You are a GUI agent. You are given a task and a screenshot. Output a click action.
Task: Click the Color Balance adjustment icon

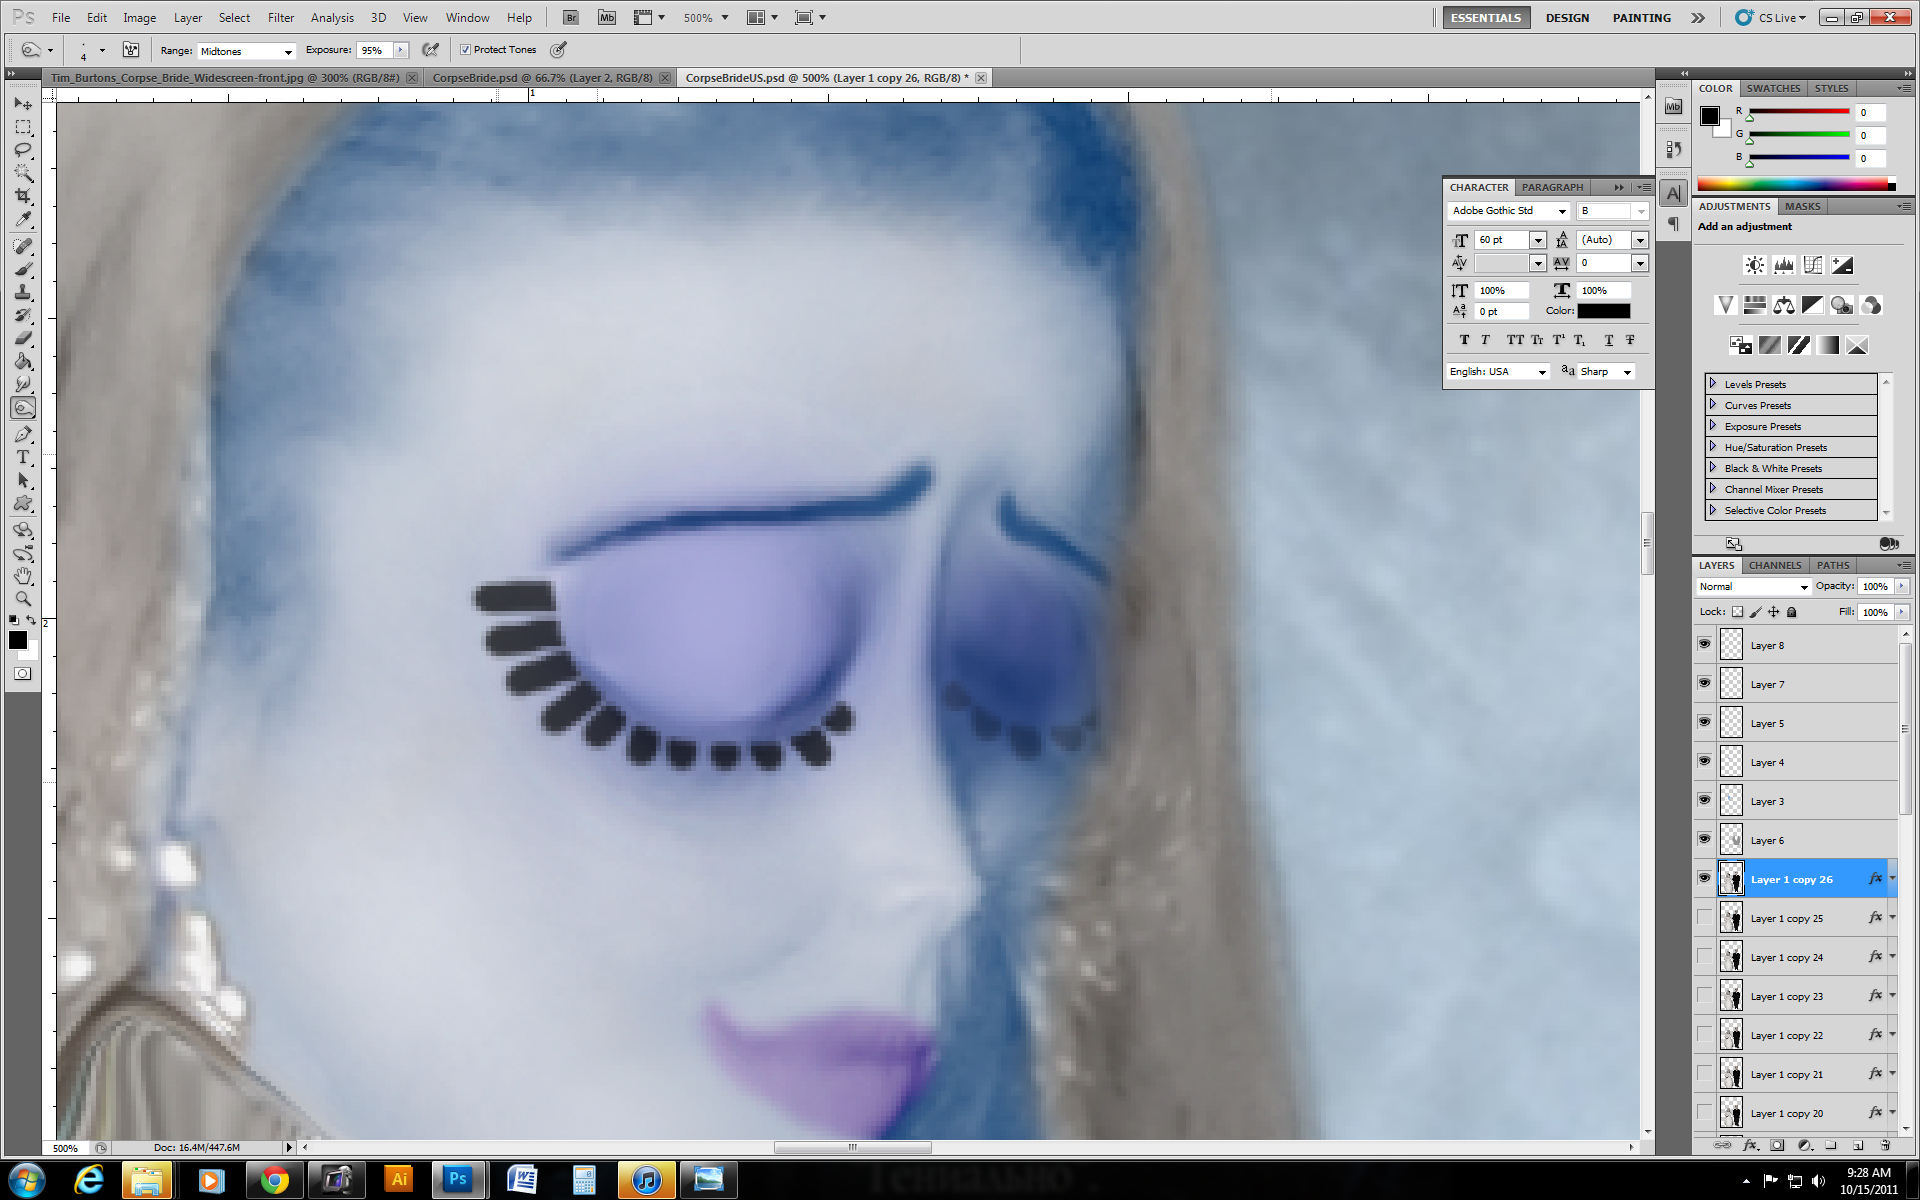coord(1783,305)
